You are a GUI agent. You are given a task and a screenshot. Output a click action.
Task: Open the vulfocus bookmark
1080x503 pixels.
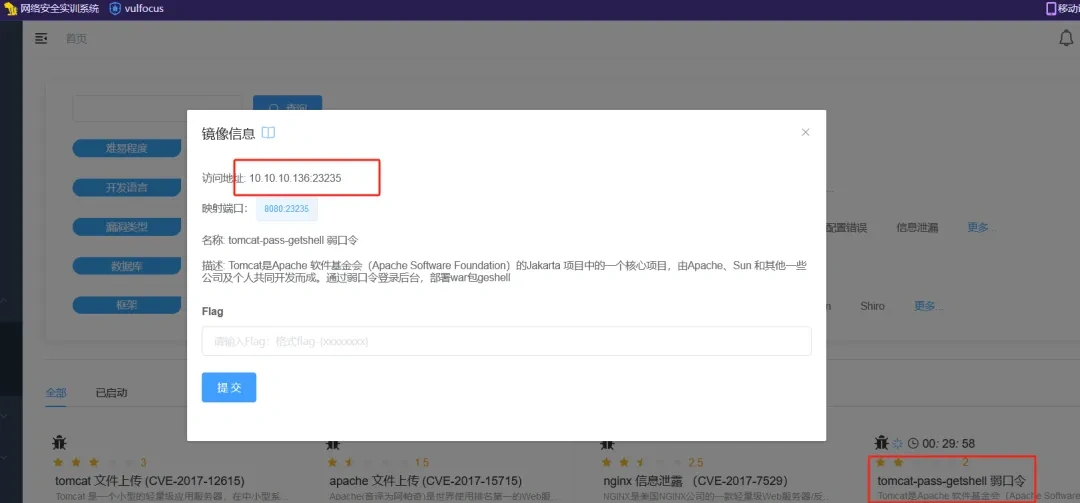pos(136,9)
